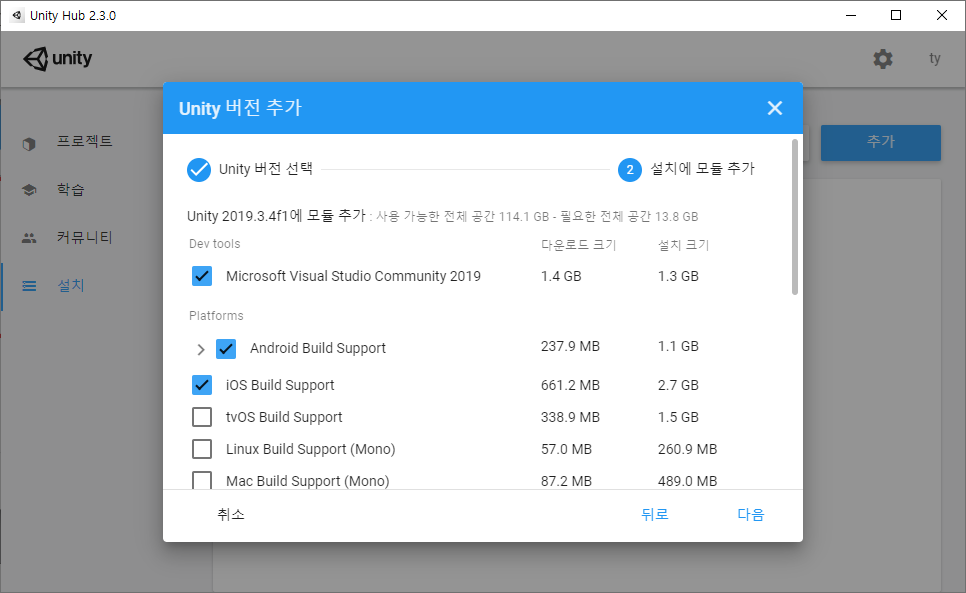
Task: Click the '661.2 MB' download size
Action: 570,385
